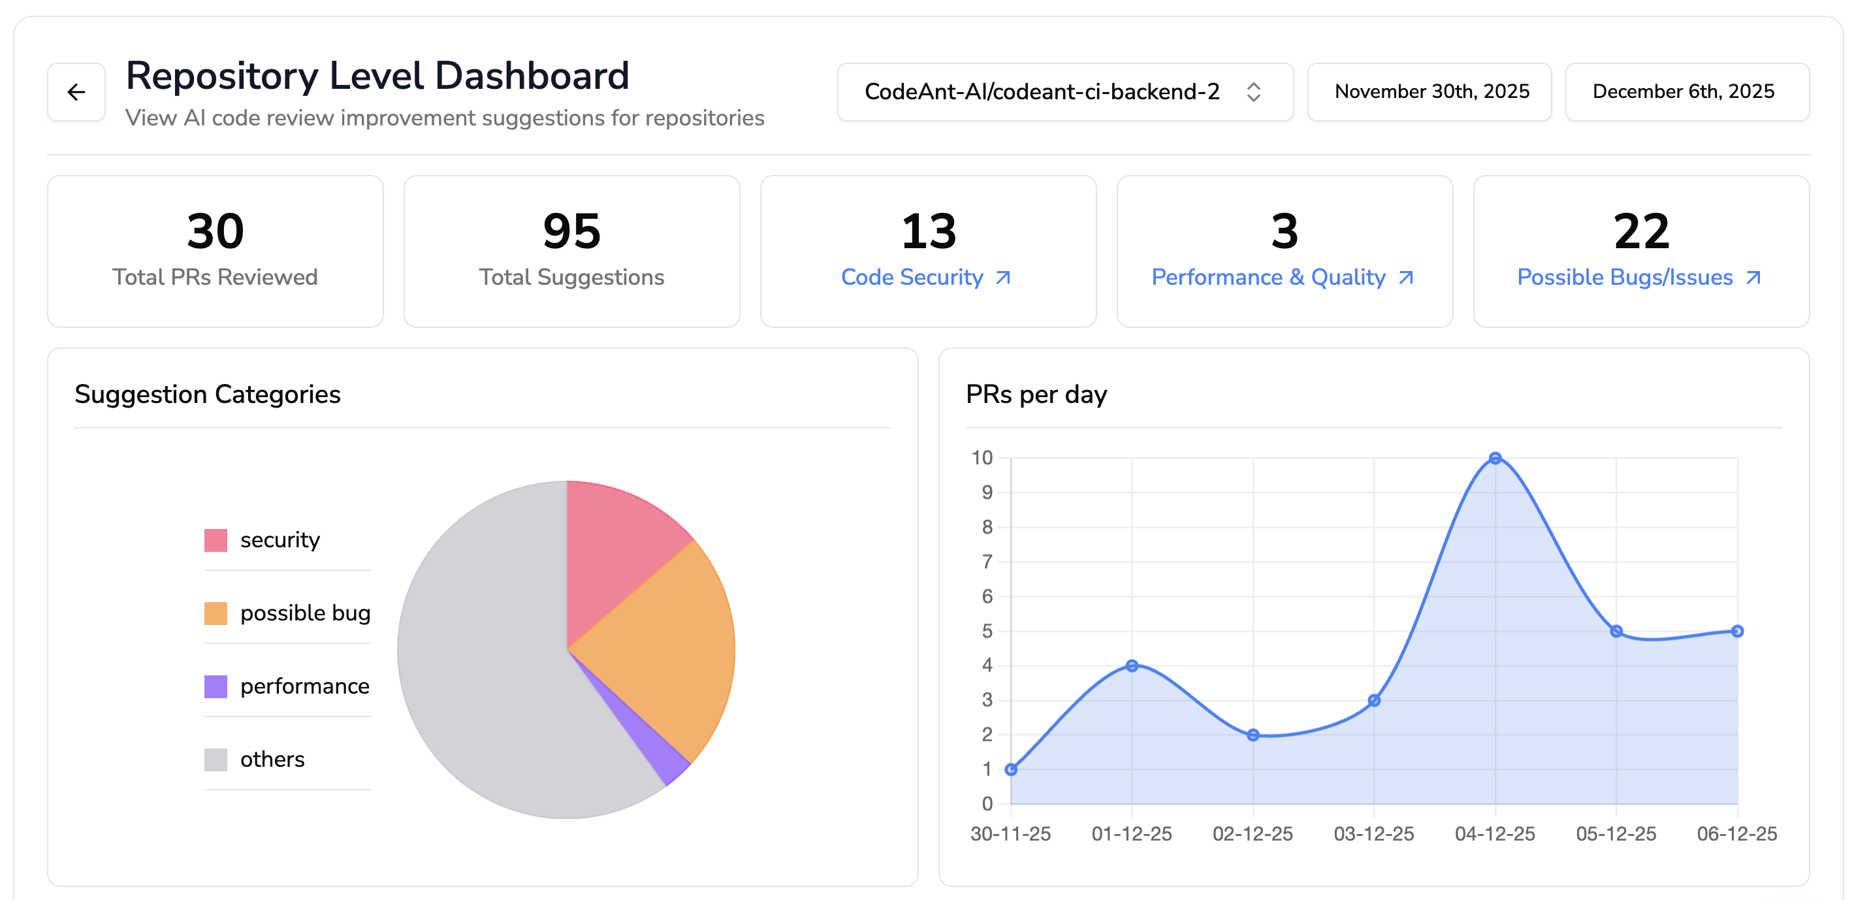Click the back arrow to return
This screenshot has width=1869, height=900.
click(x=76, y=92)
